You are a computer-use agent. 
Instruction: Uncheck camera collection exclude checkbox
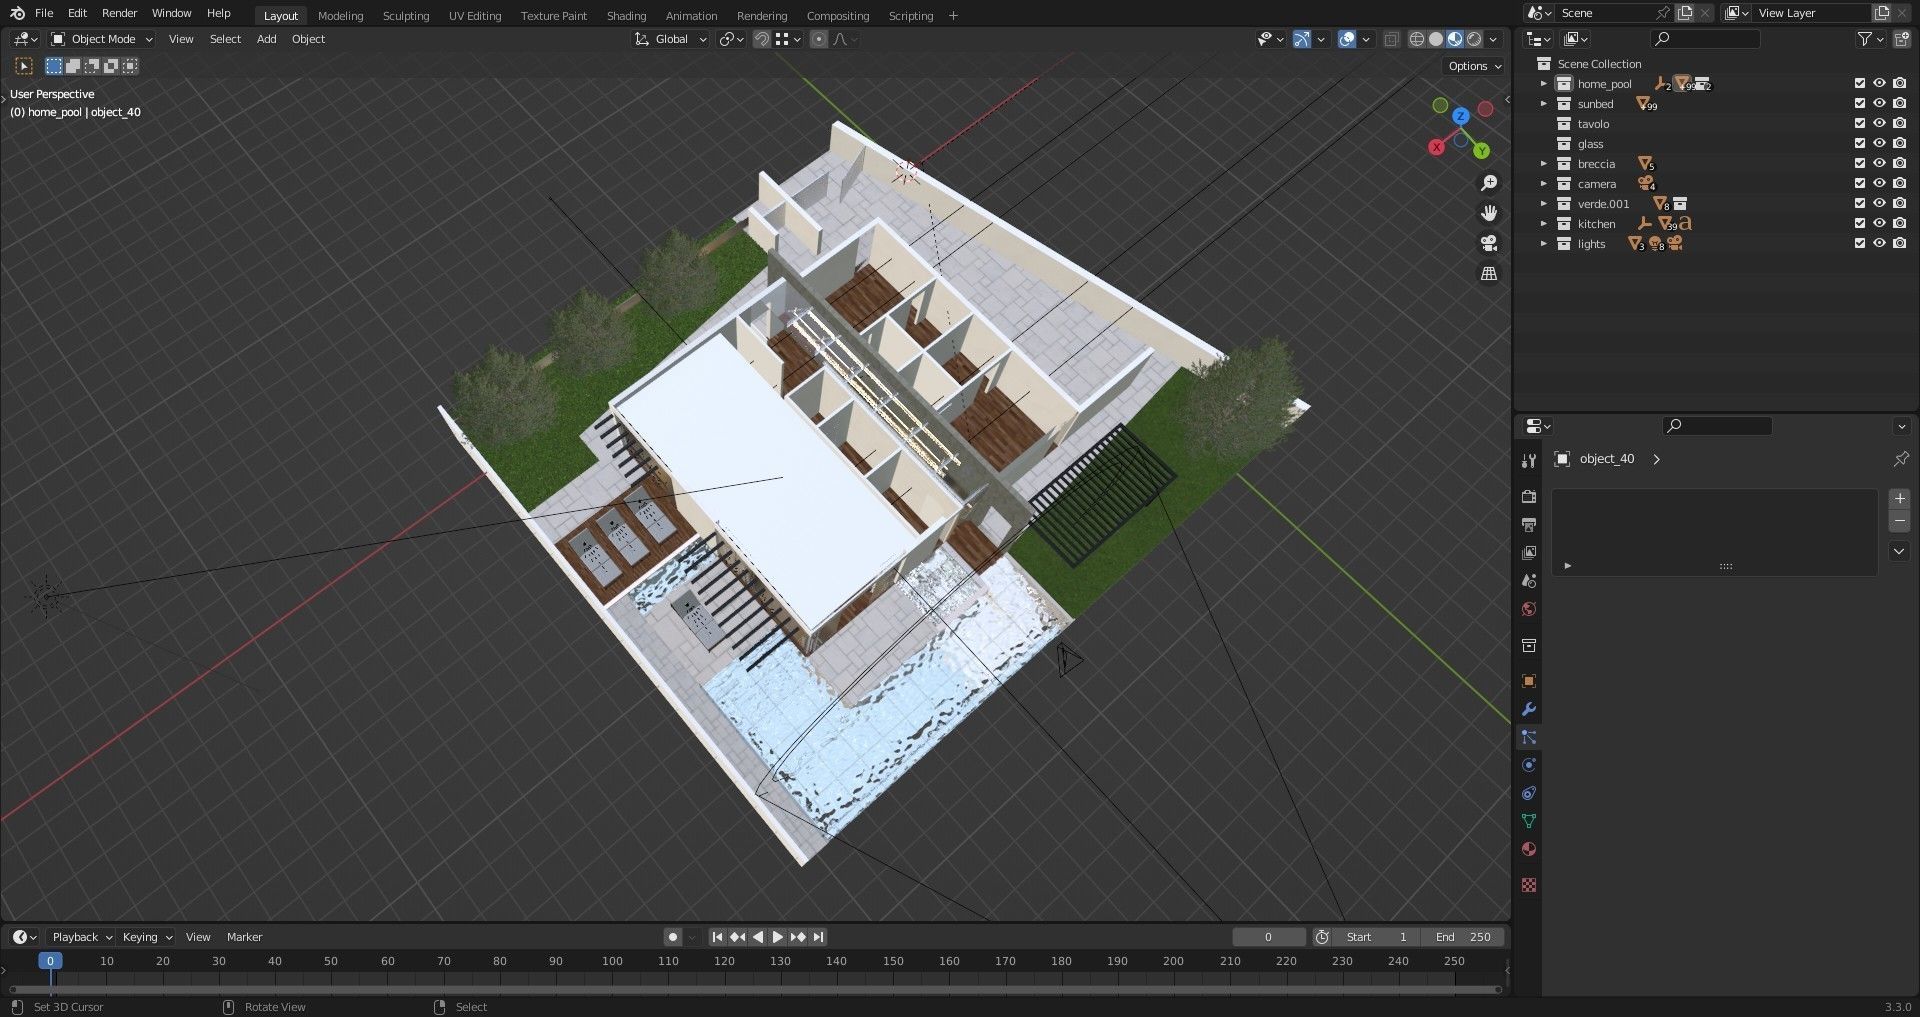coord(1860,184)
